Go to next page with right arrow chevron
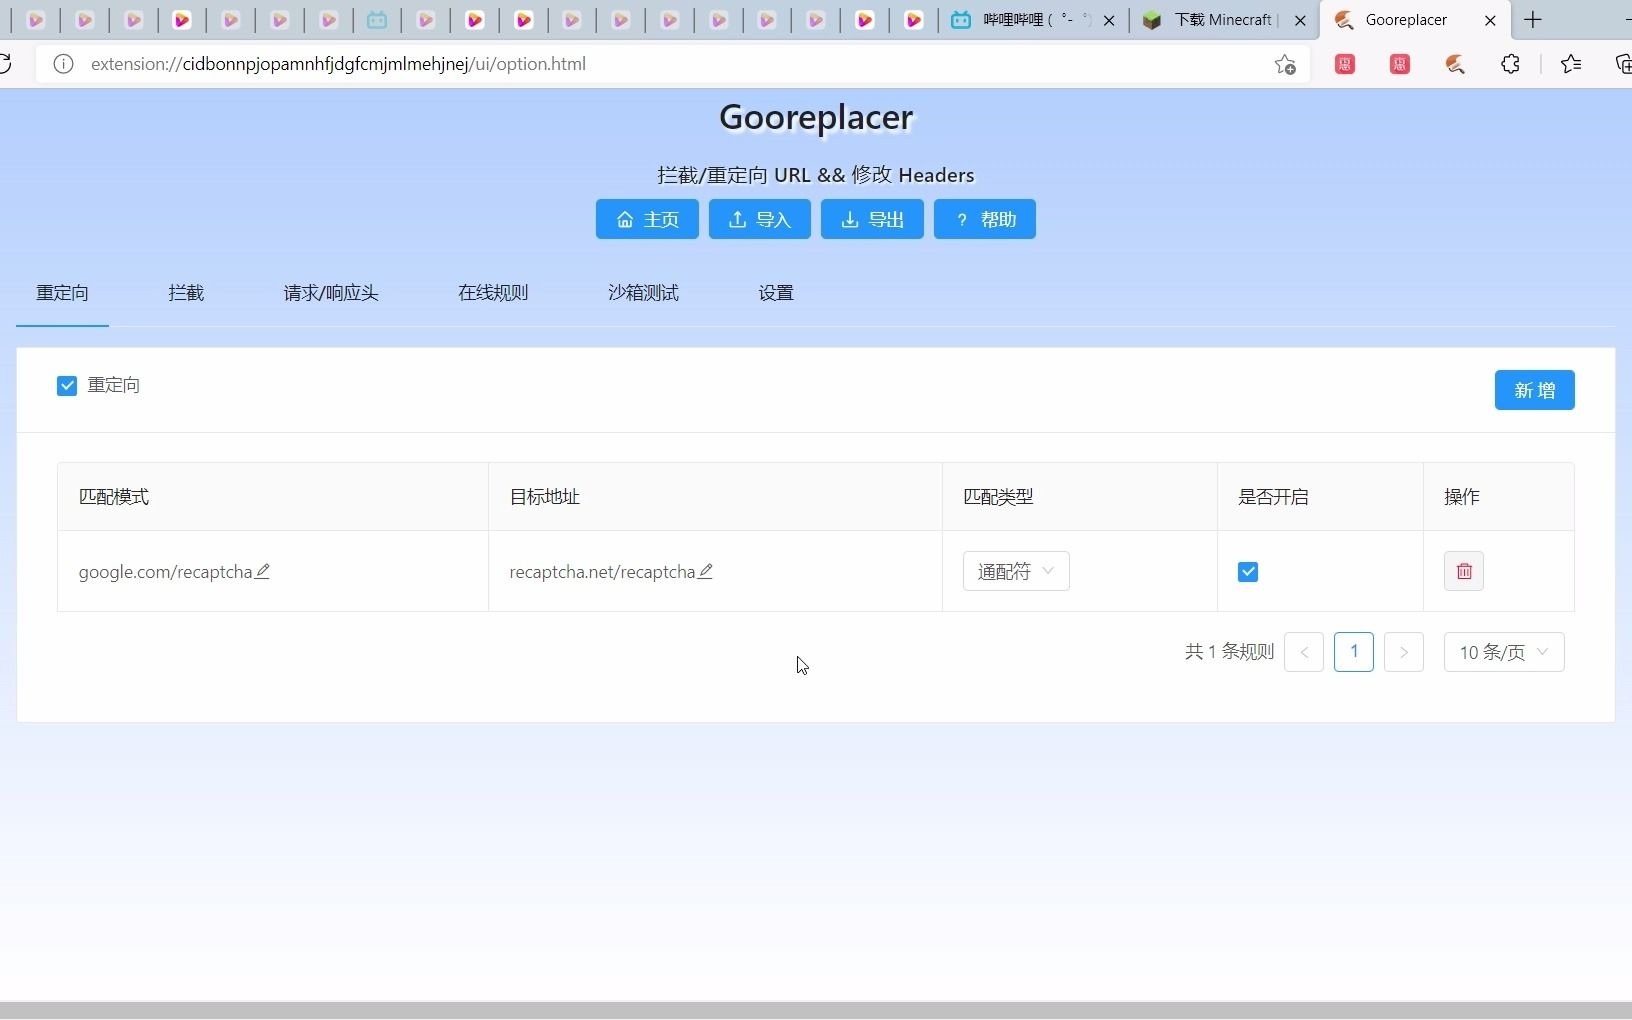Screen dimensions: 1632x1020 (x=1404, y=652)
